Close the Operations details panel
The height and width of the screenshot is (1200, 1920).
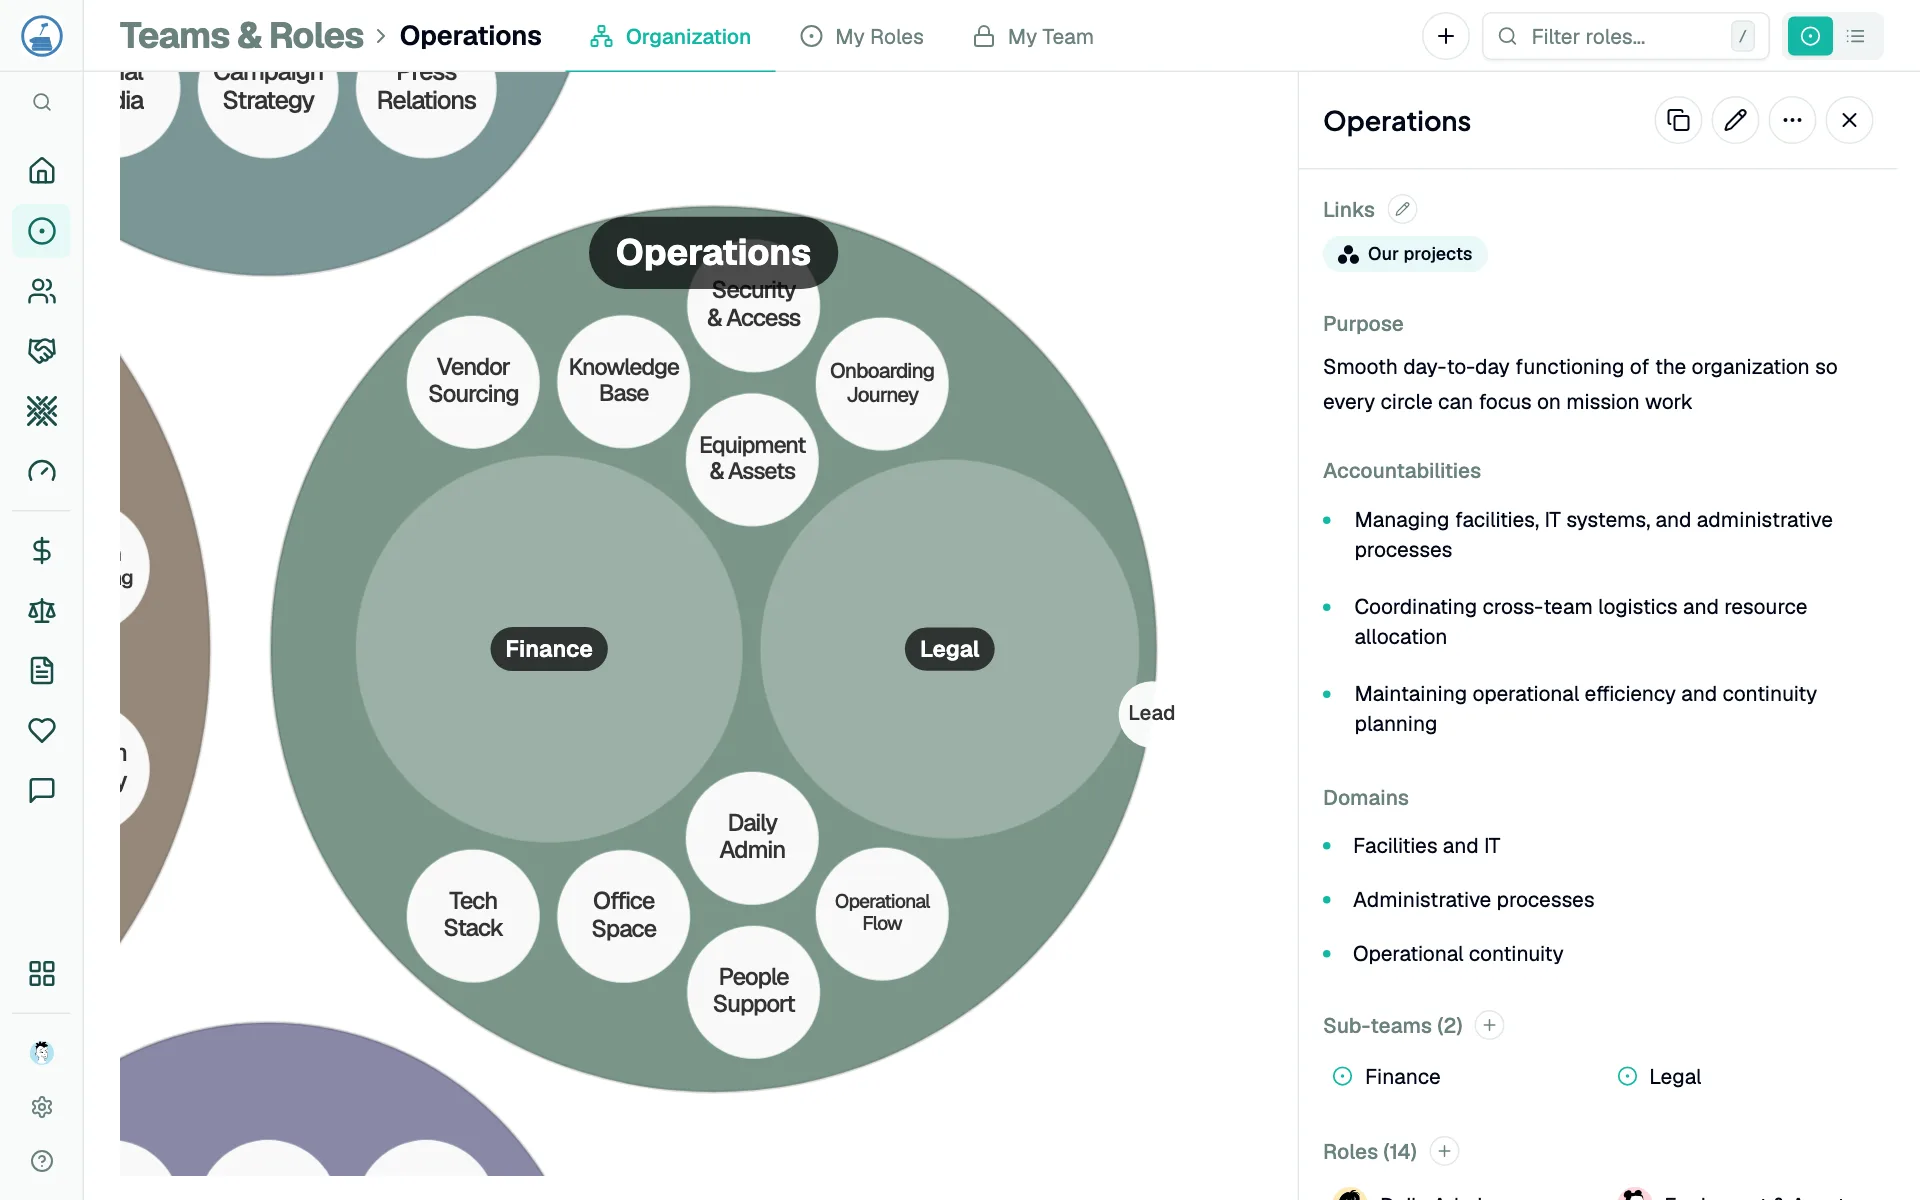pyautogui.click(x=1850, y=121)
